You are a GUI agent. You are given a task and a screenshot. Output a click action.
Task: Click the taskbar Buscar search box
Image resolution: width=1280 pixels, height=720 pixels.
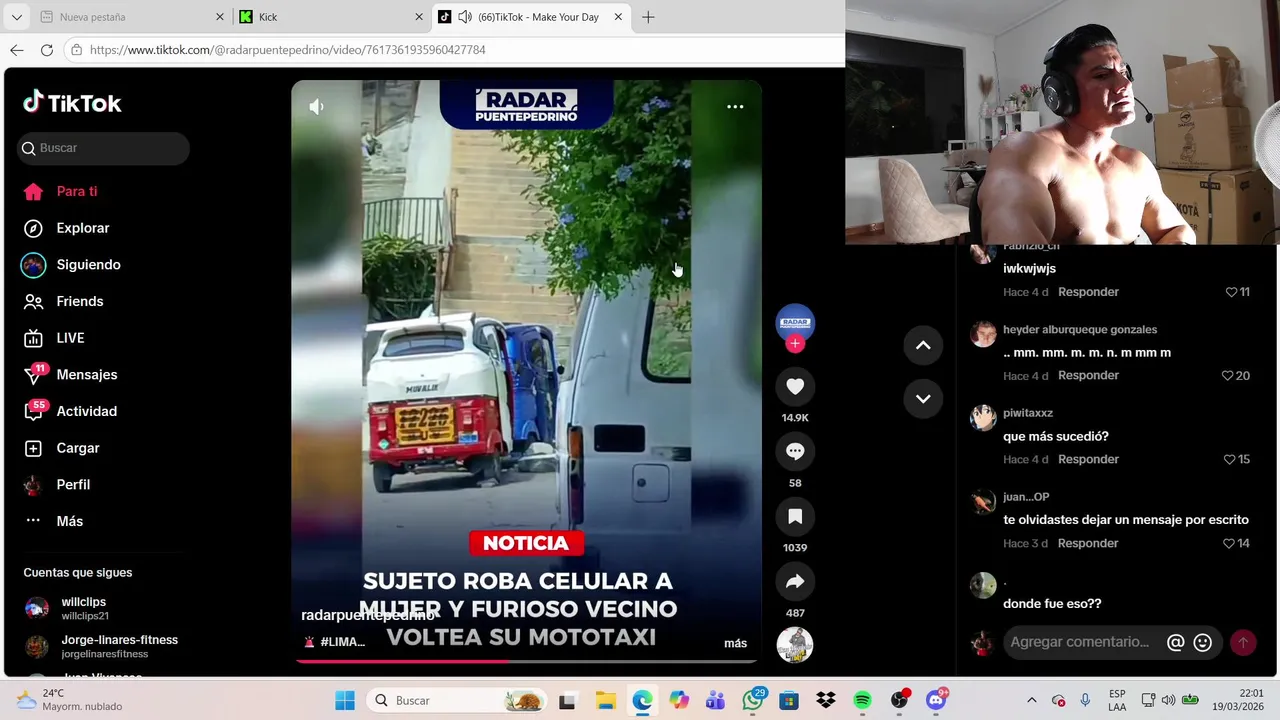458,701
